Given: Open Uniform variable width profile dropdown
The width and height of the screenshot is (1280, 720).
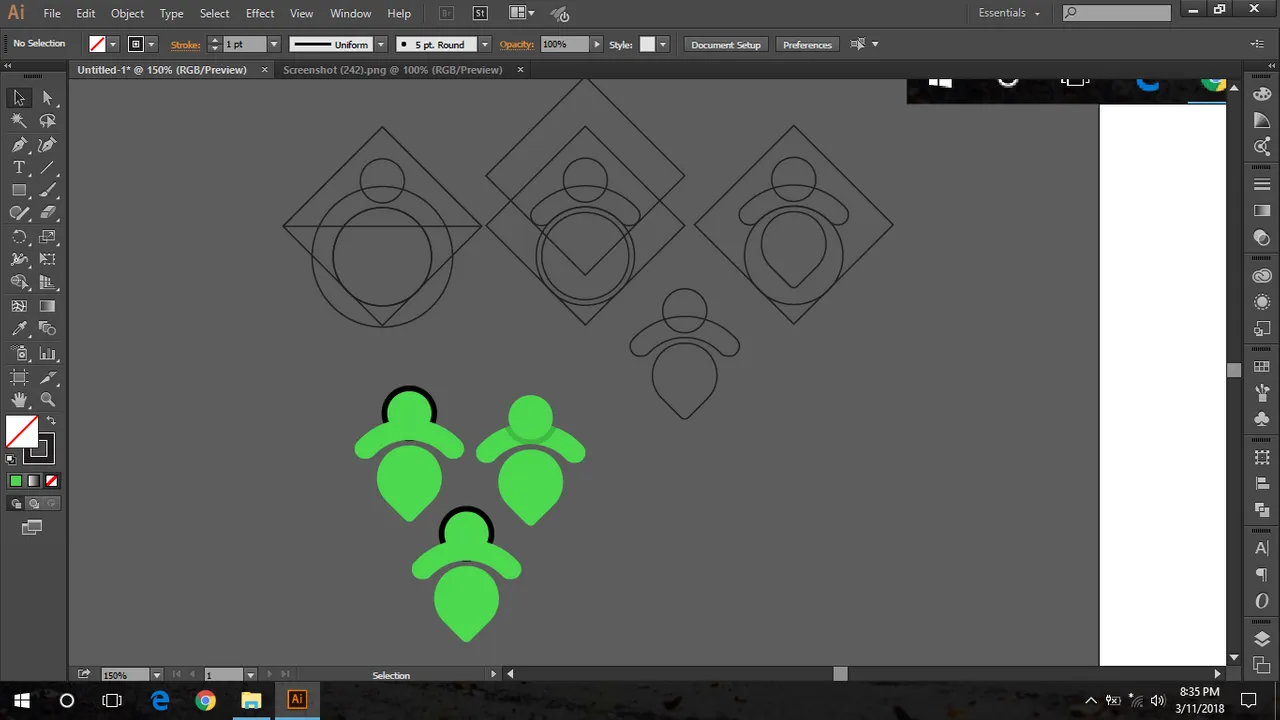Looking at the screenshot, I should click(x=380, y=44).
